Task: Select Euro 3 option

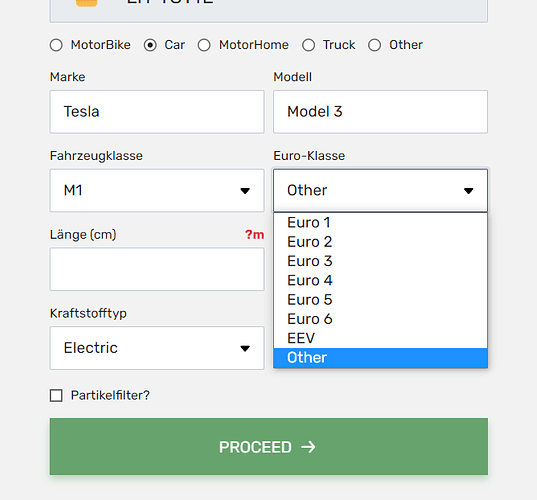Action: coord(380,261)
